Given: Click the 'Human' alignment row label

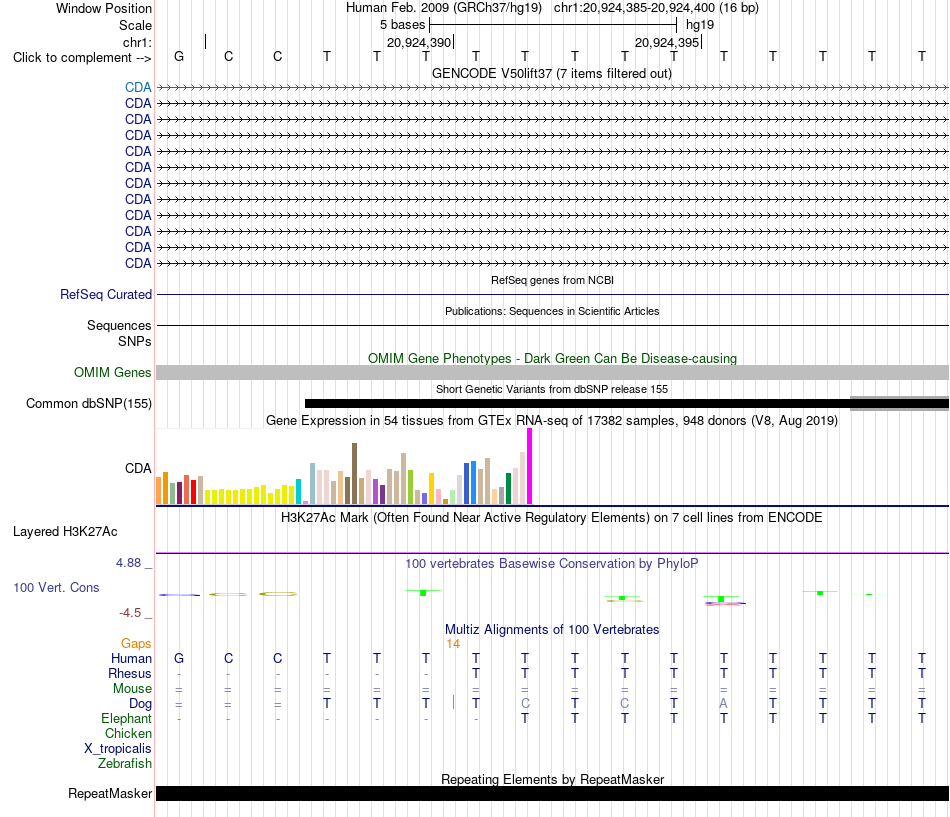Looking at the screenshot, I should click(131, 659).
